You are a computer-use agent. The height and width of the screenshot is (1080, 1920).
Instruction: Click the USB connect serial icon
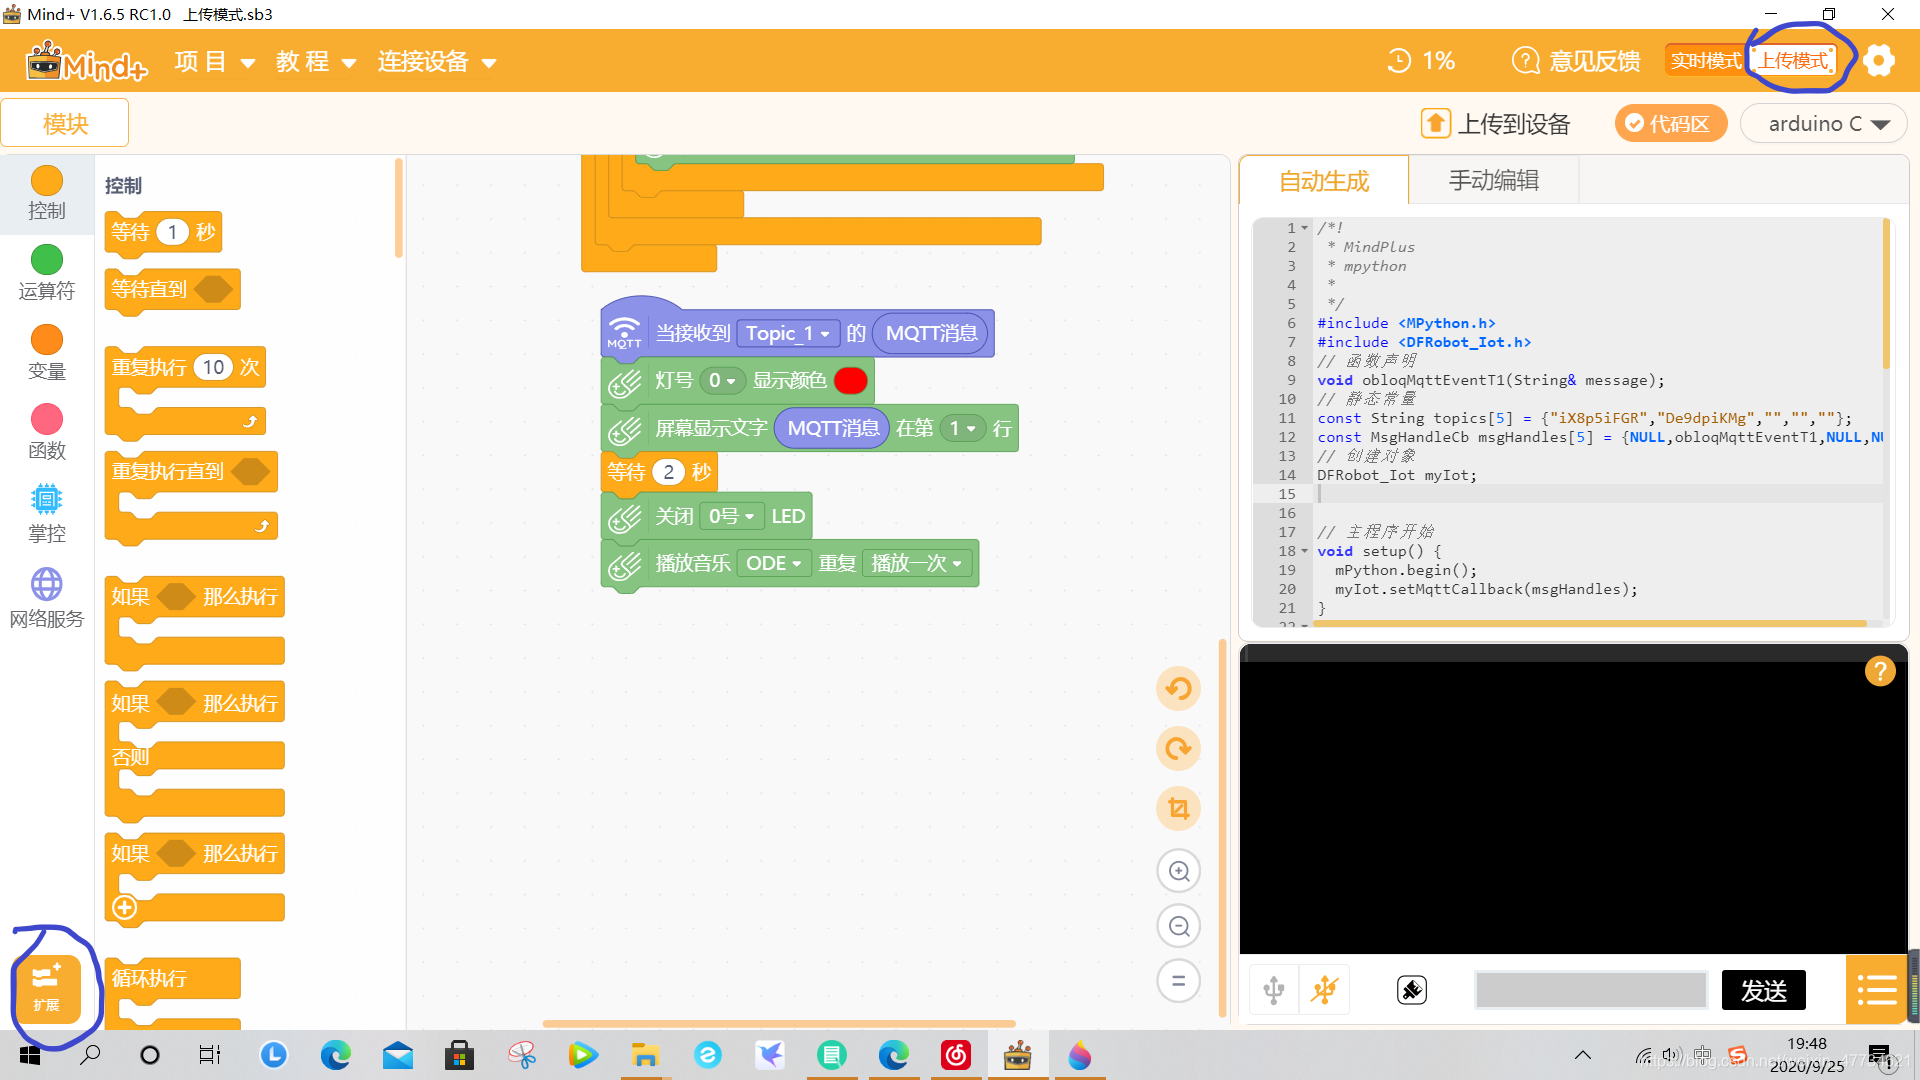click(1274, 990)
